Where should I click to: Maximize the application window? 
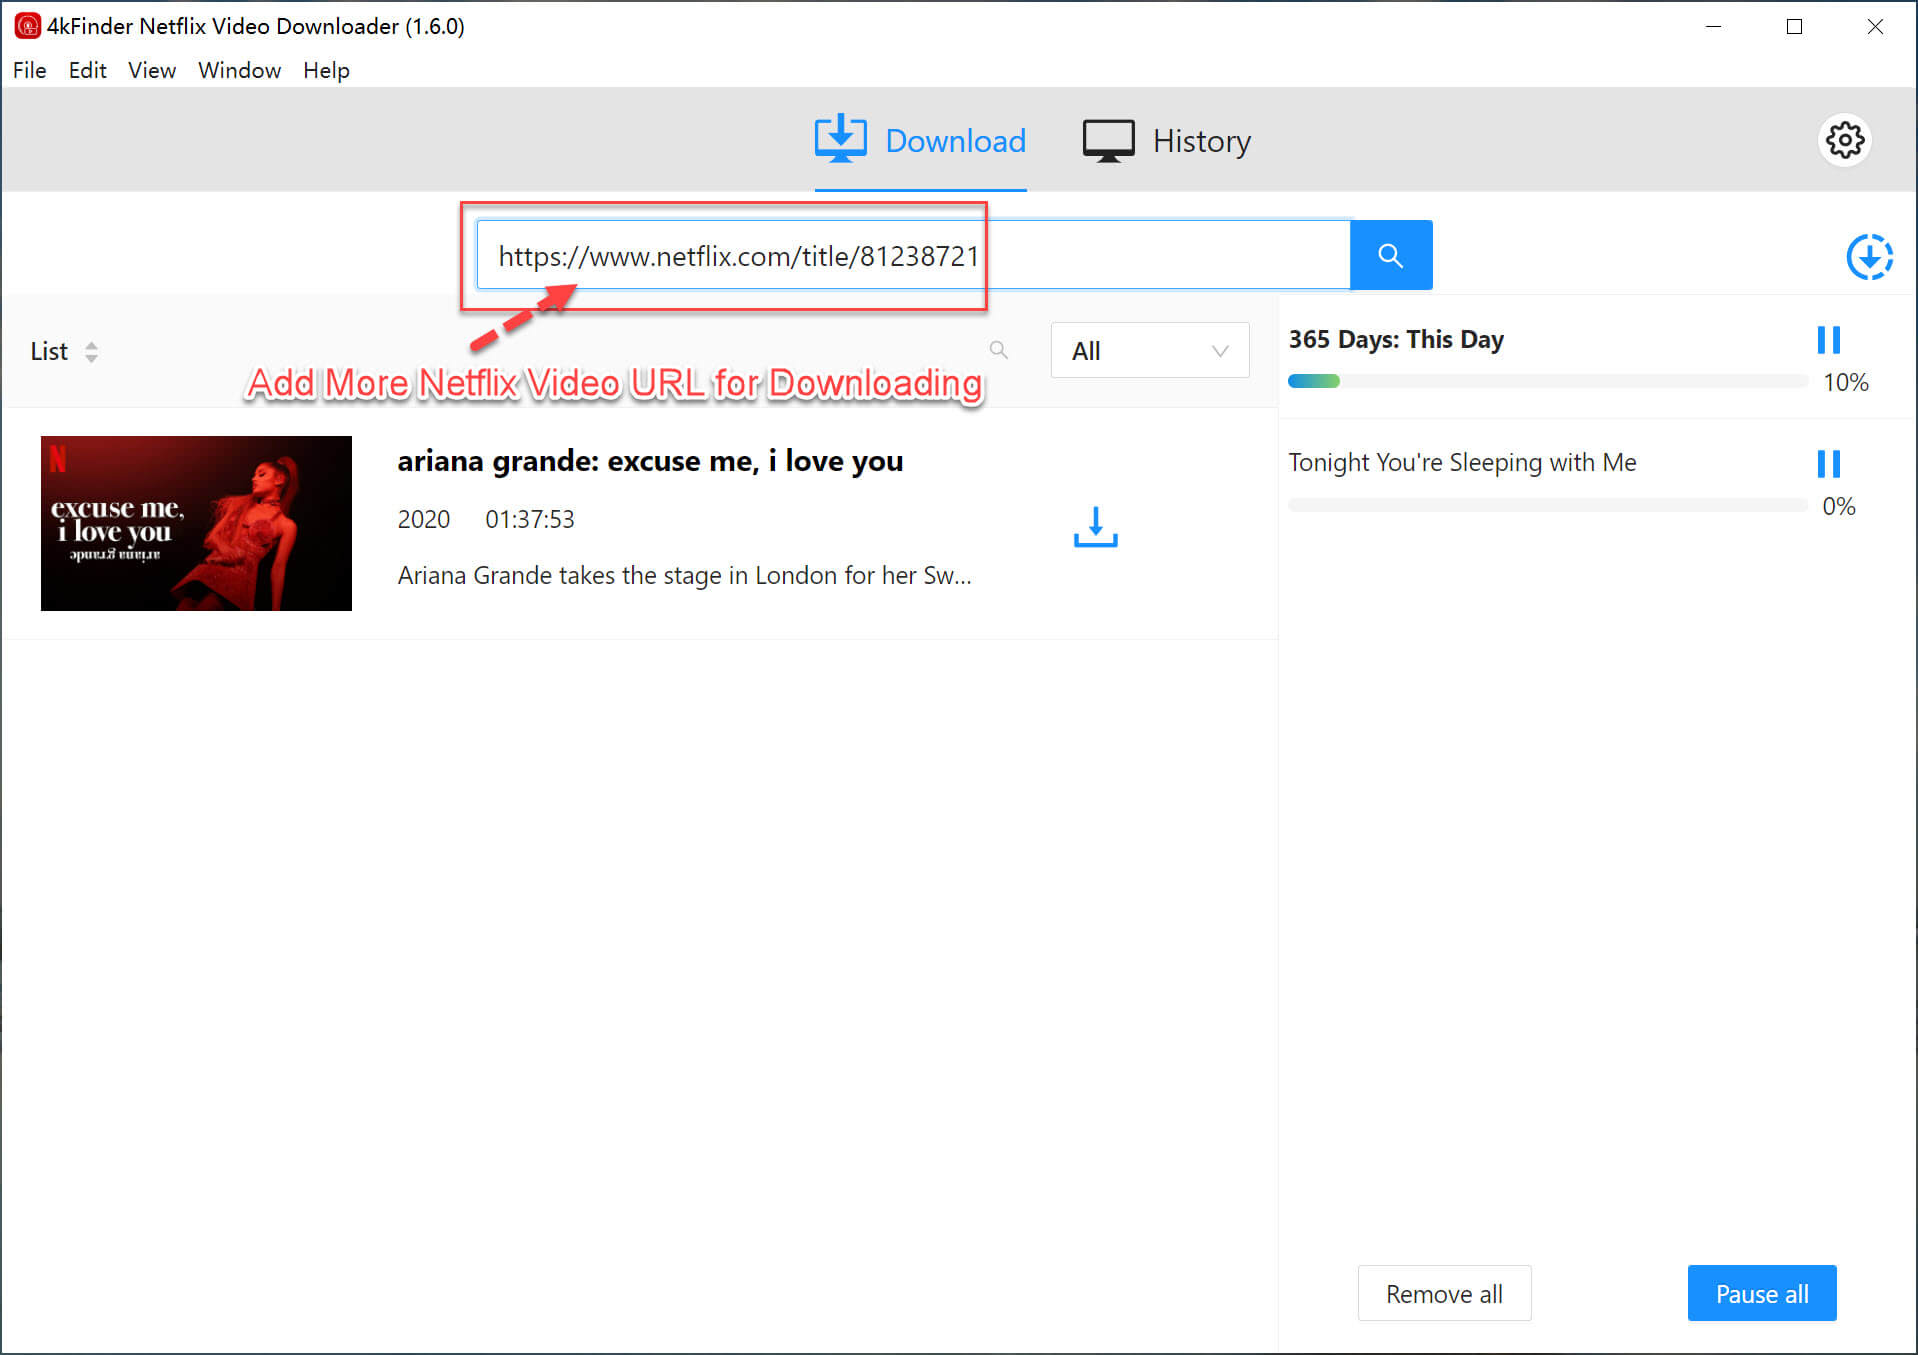tap(1794, 27)
